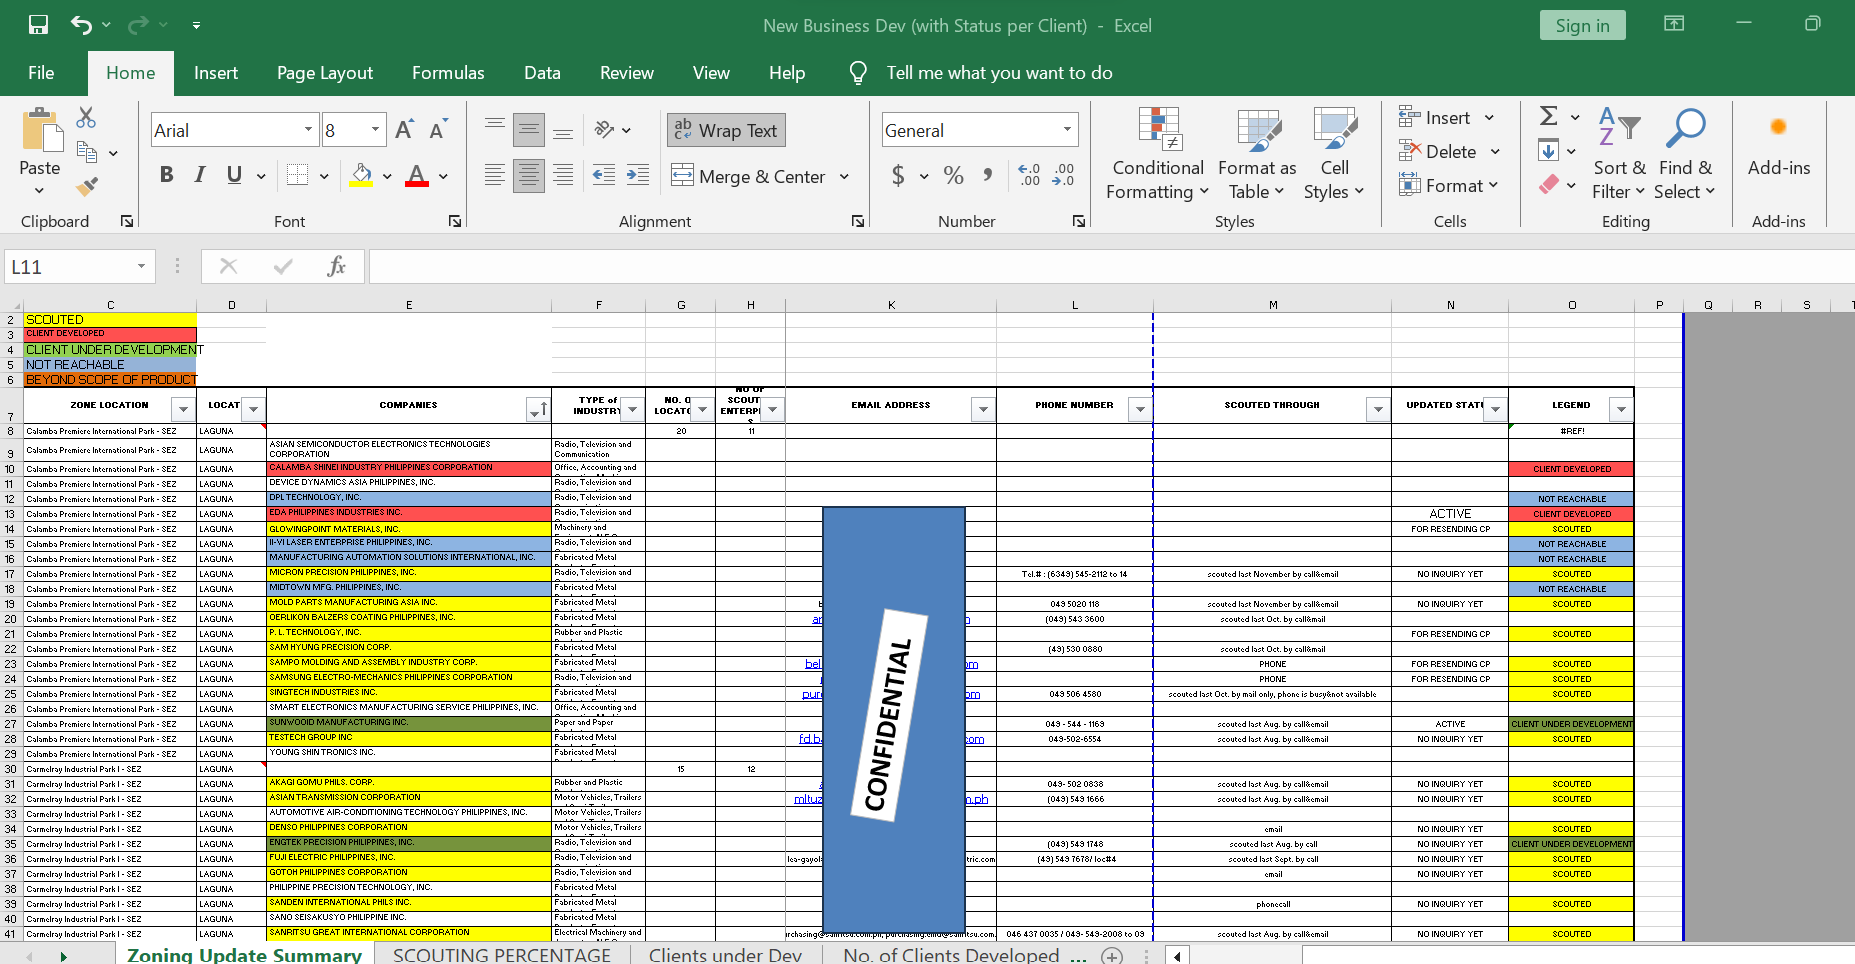Apply the yellow fill color
Image resolution: width=1855 pixels, height=964 pixels.
(362, 175)
